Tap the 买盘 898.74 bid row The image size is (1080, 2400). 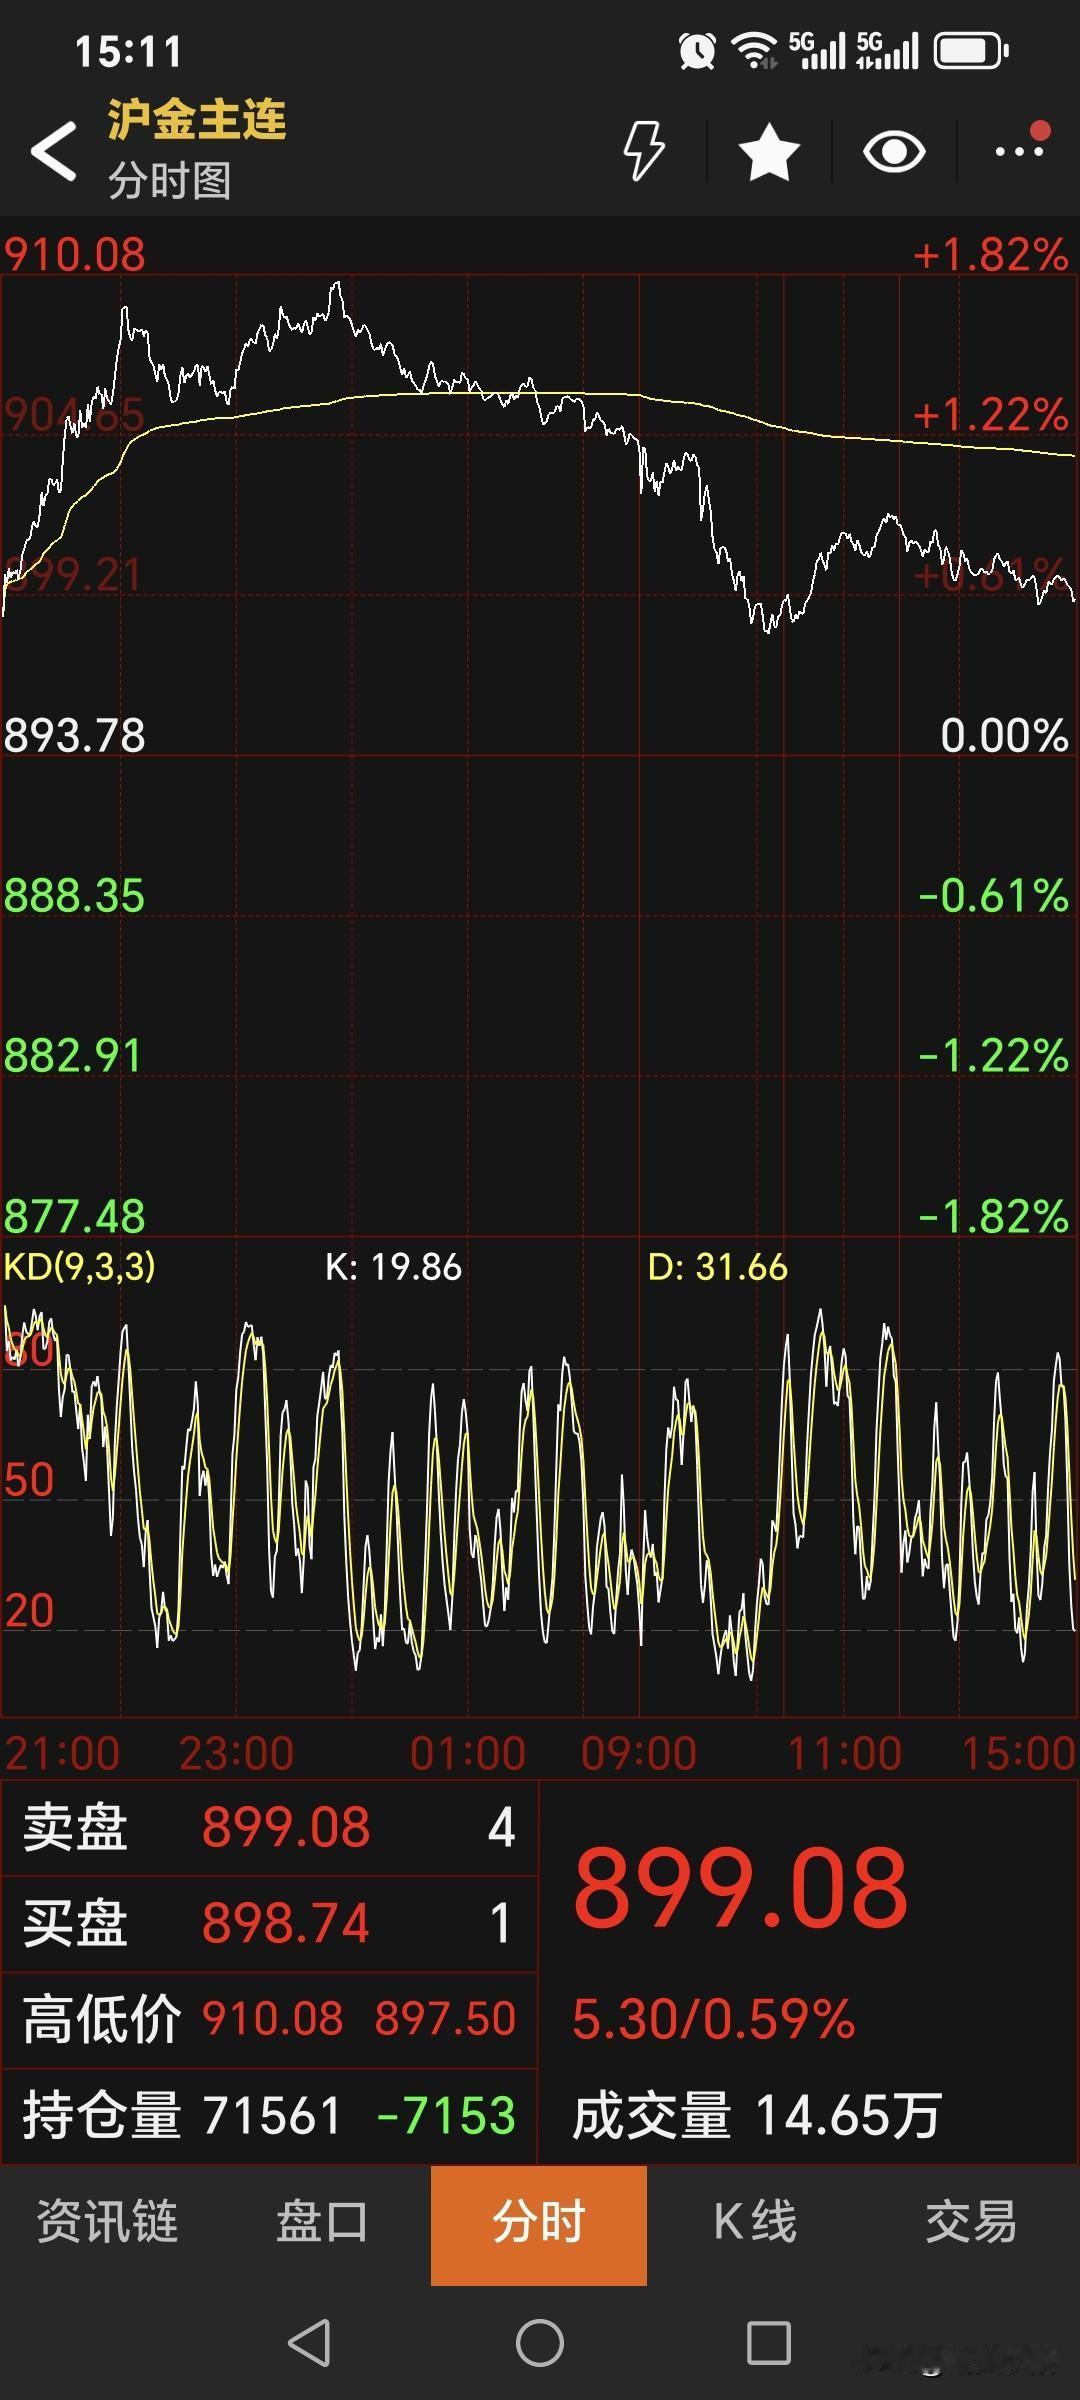point(269,1923)
